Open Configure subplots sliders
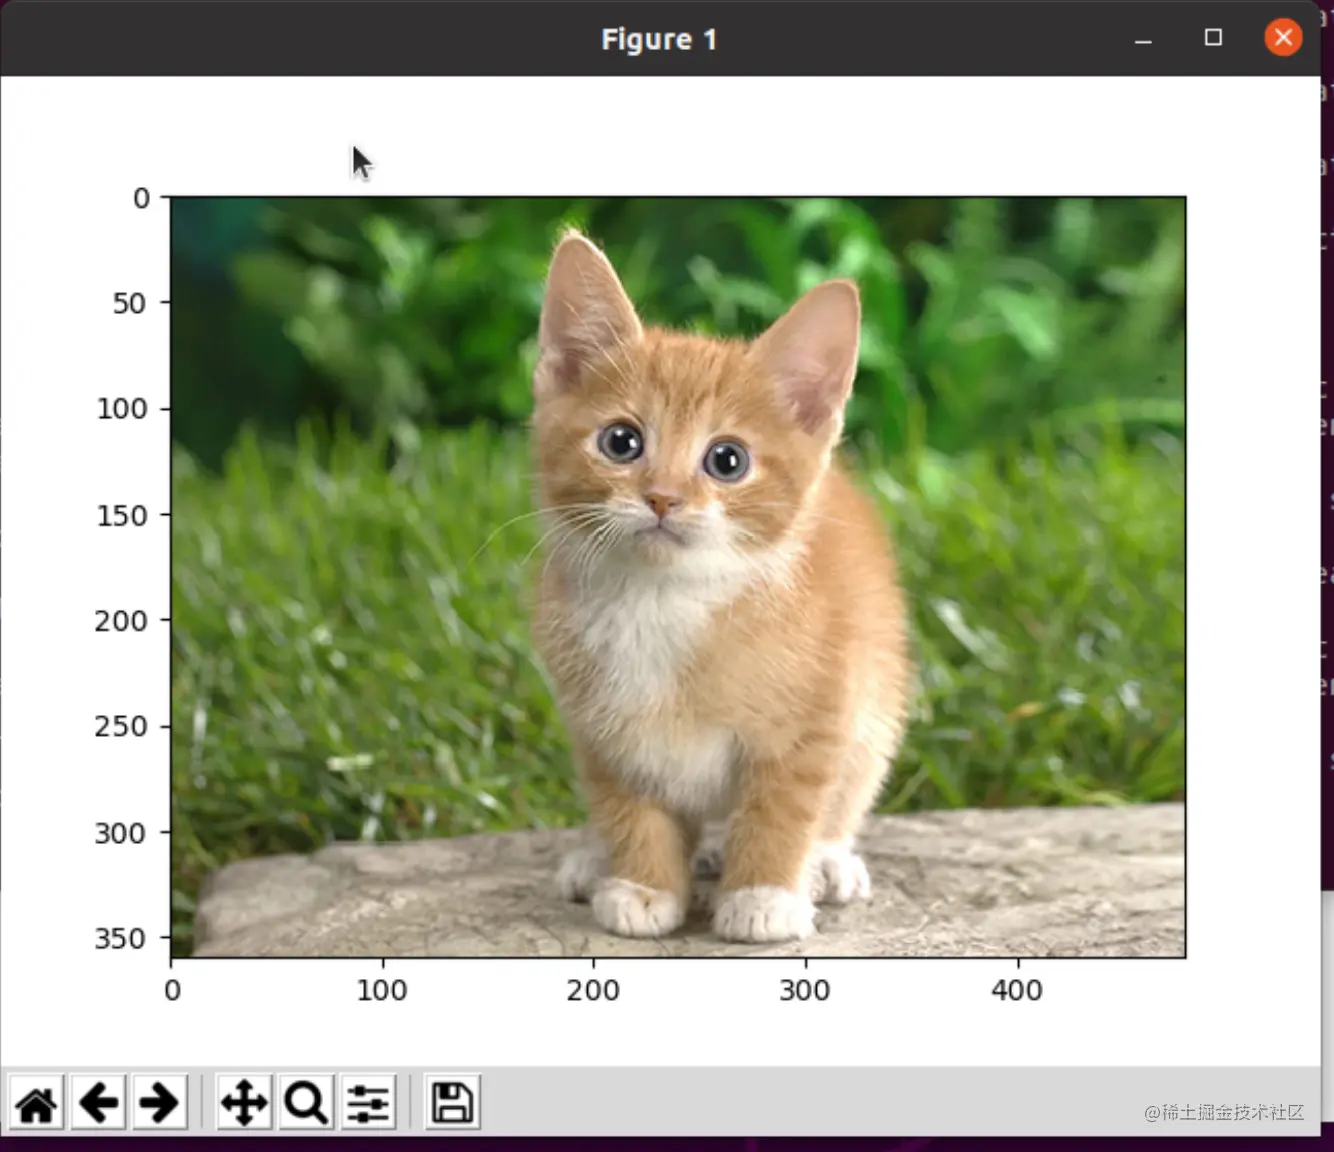 click(368, 1103)
